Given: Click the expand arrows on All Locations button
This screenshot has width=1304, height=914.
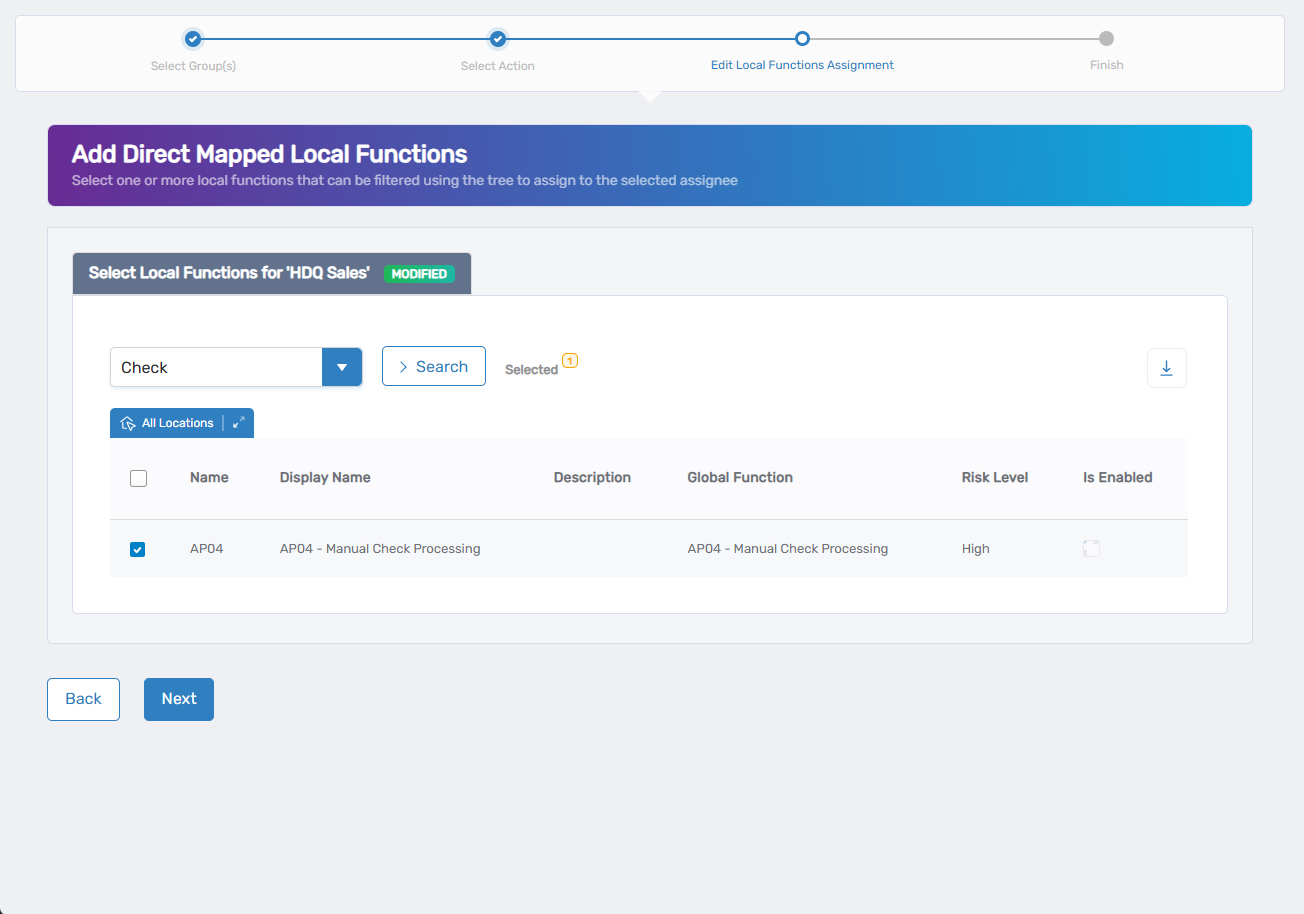Looking at the screenshot, I should tap(238, 422).
